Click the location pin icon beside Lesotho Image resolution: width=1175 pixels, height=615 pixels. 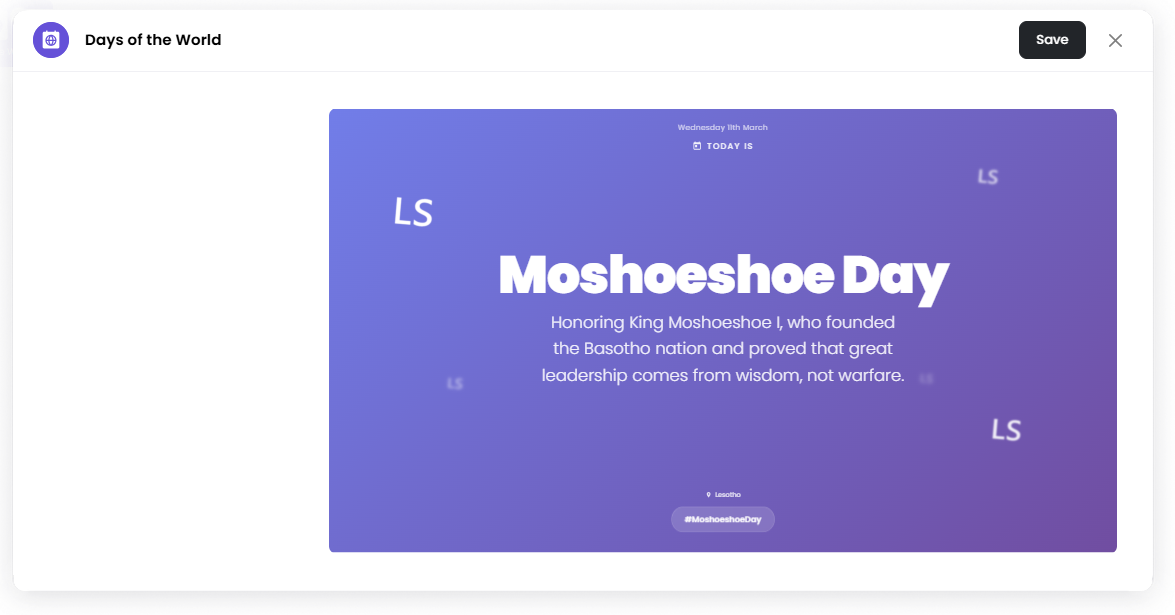point(708,495)
